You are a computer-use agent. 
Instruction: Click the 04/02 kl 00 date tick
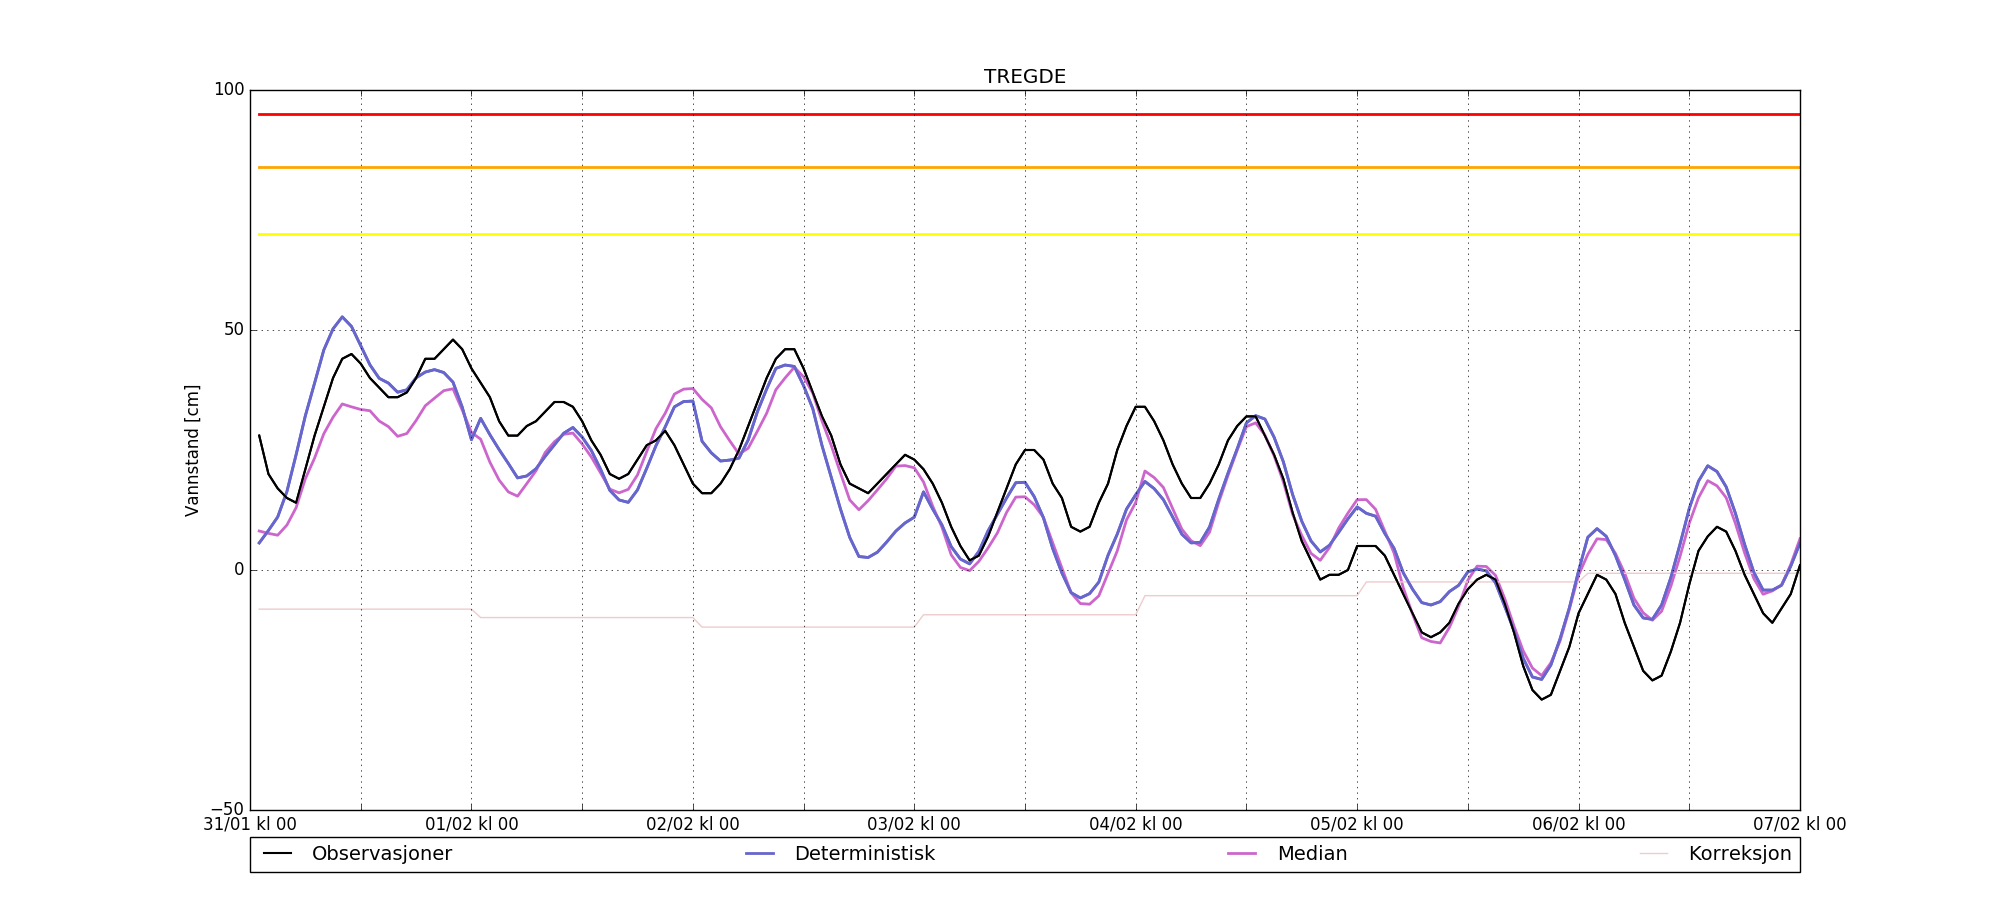(x=1135, y=825)
